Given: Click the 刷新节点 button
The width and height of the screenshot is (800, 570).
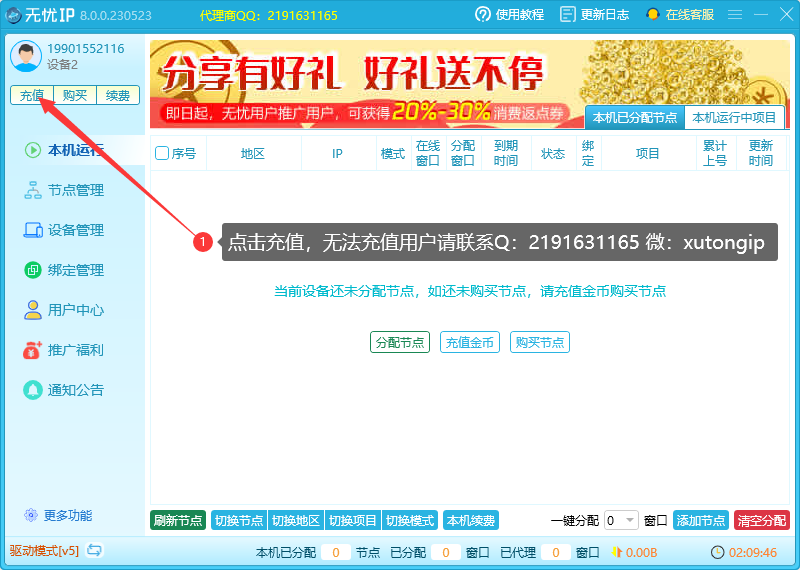Looking at the screenshot, I should click(178, 521).
